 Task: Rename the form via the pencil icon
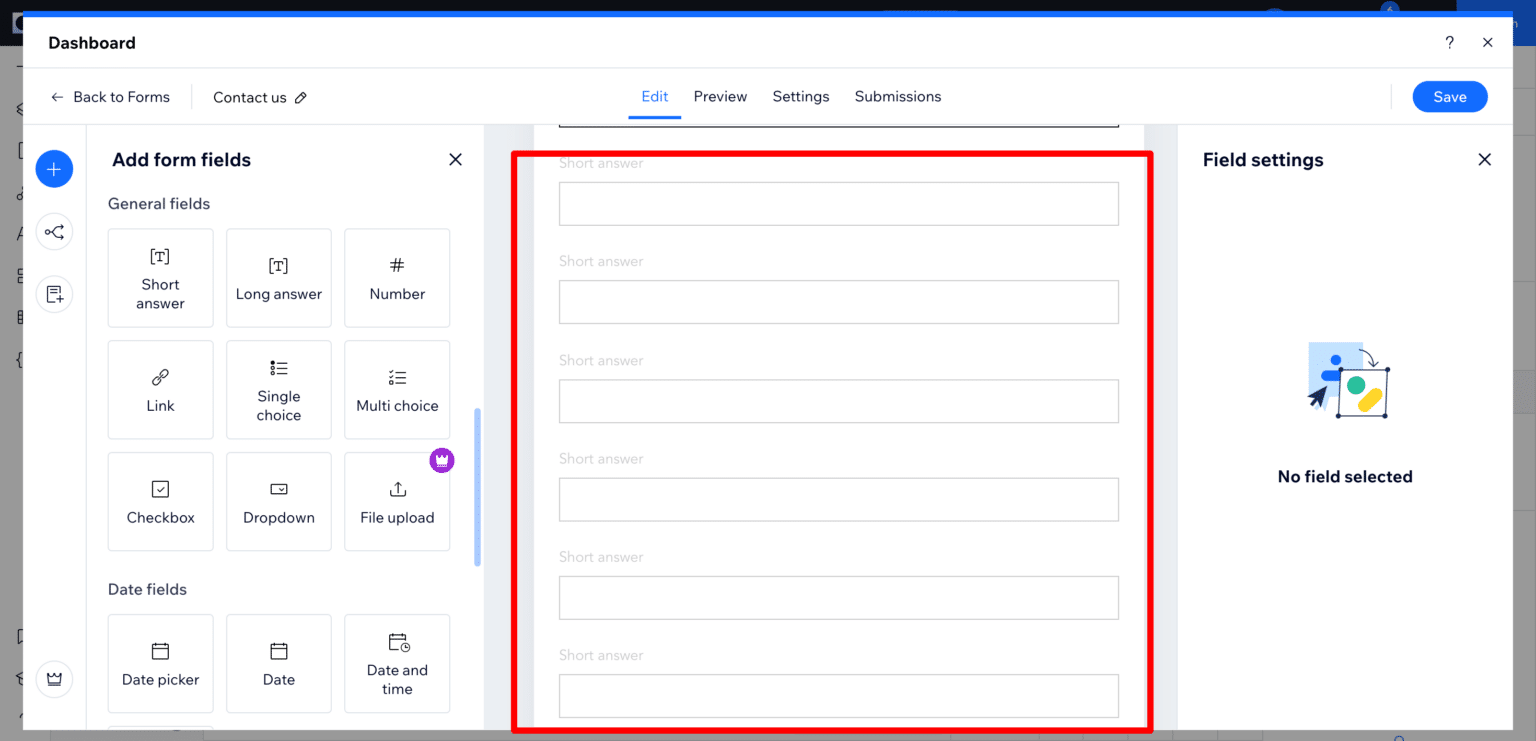[302, 97]
